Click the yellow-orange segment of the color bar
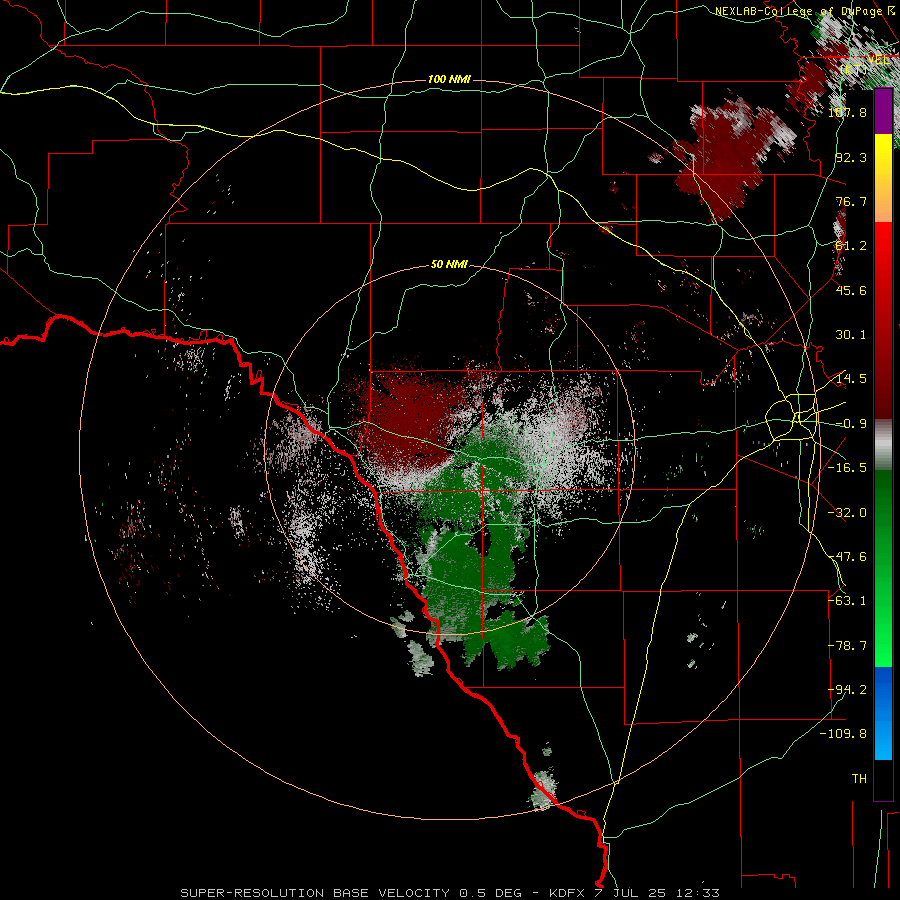Viewport: 900px width, 900px height. tap(883, 177)
